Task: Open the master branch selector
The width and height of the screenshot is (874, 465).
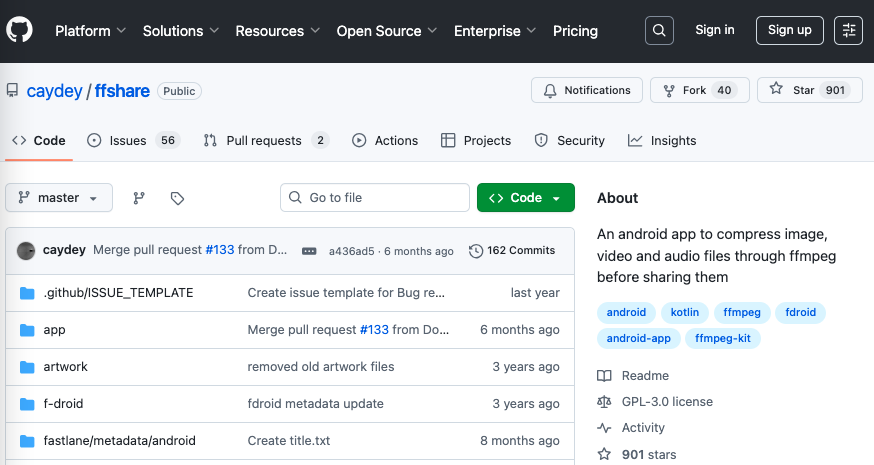Action: pos(59,198)
